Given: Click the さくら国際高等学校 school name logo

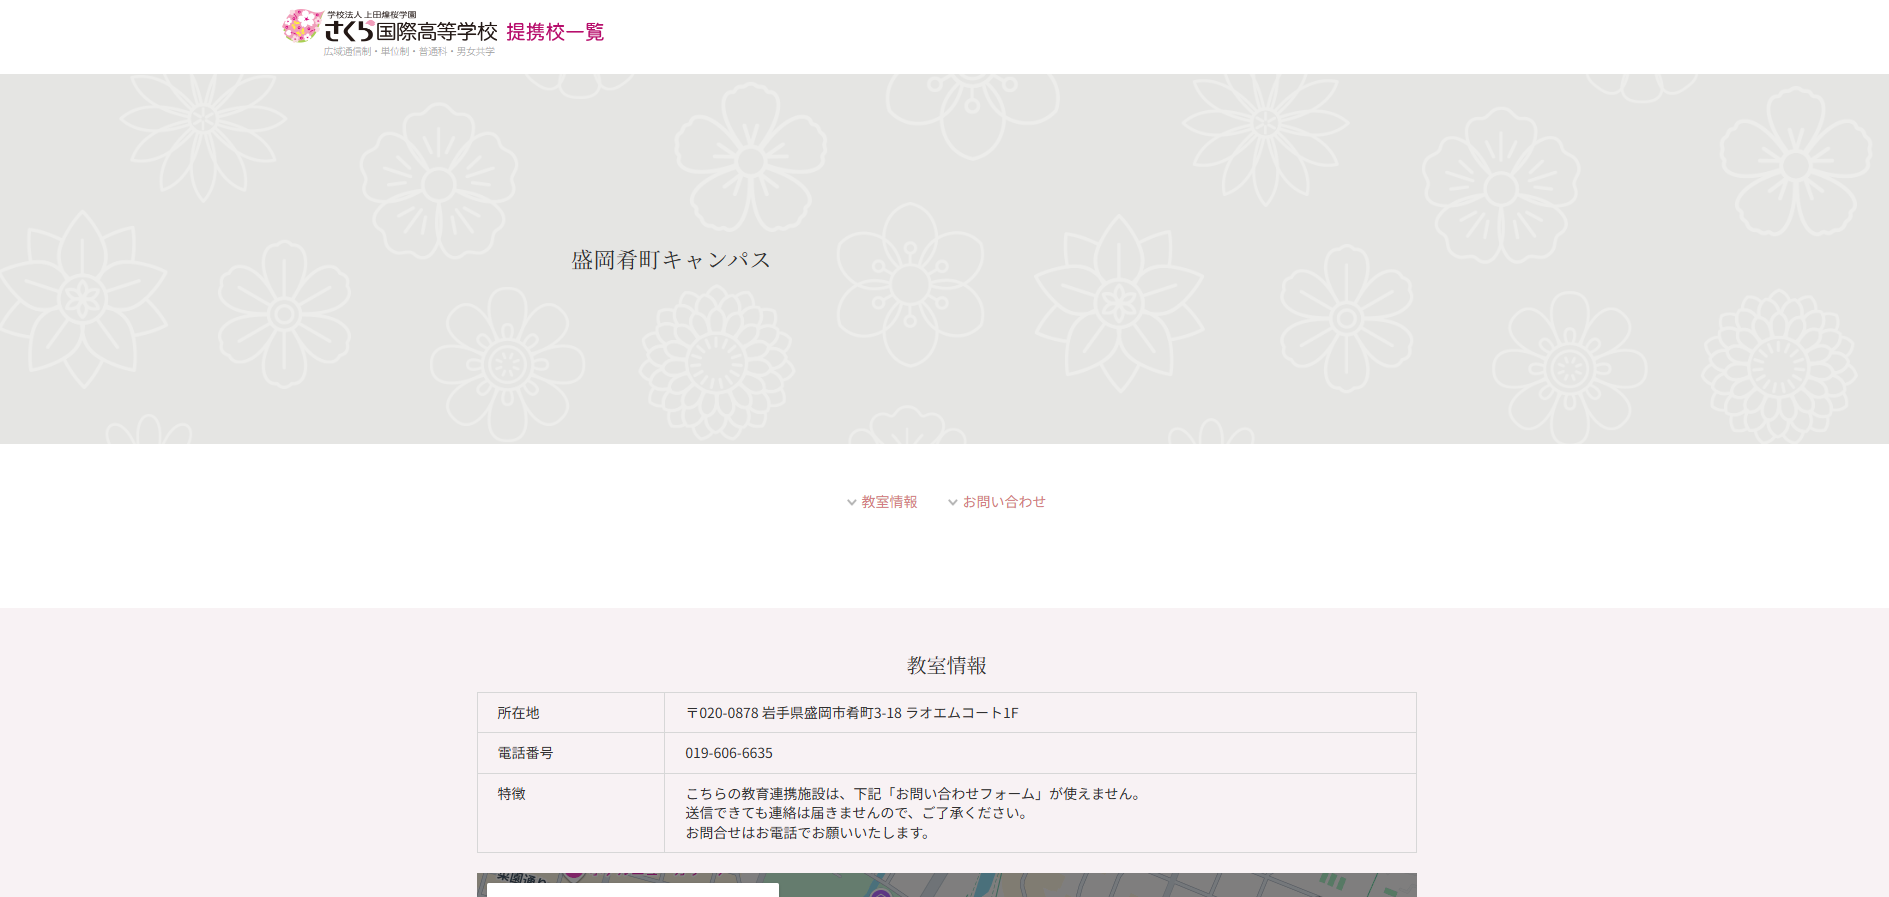Looking at the screenshot, I should [x=410, y=32].
